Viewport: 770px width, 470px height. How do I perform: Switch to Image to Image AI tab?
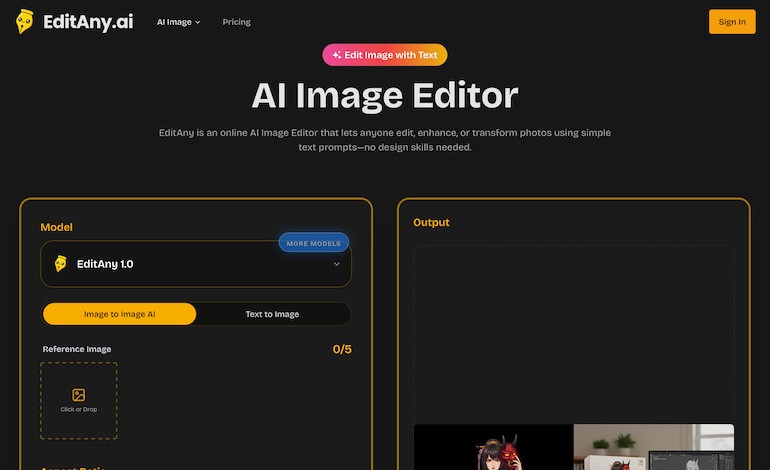[119, 314]
